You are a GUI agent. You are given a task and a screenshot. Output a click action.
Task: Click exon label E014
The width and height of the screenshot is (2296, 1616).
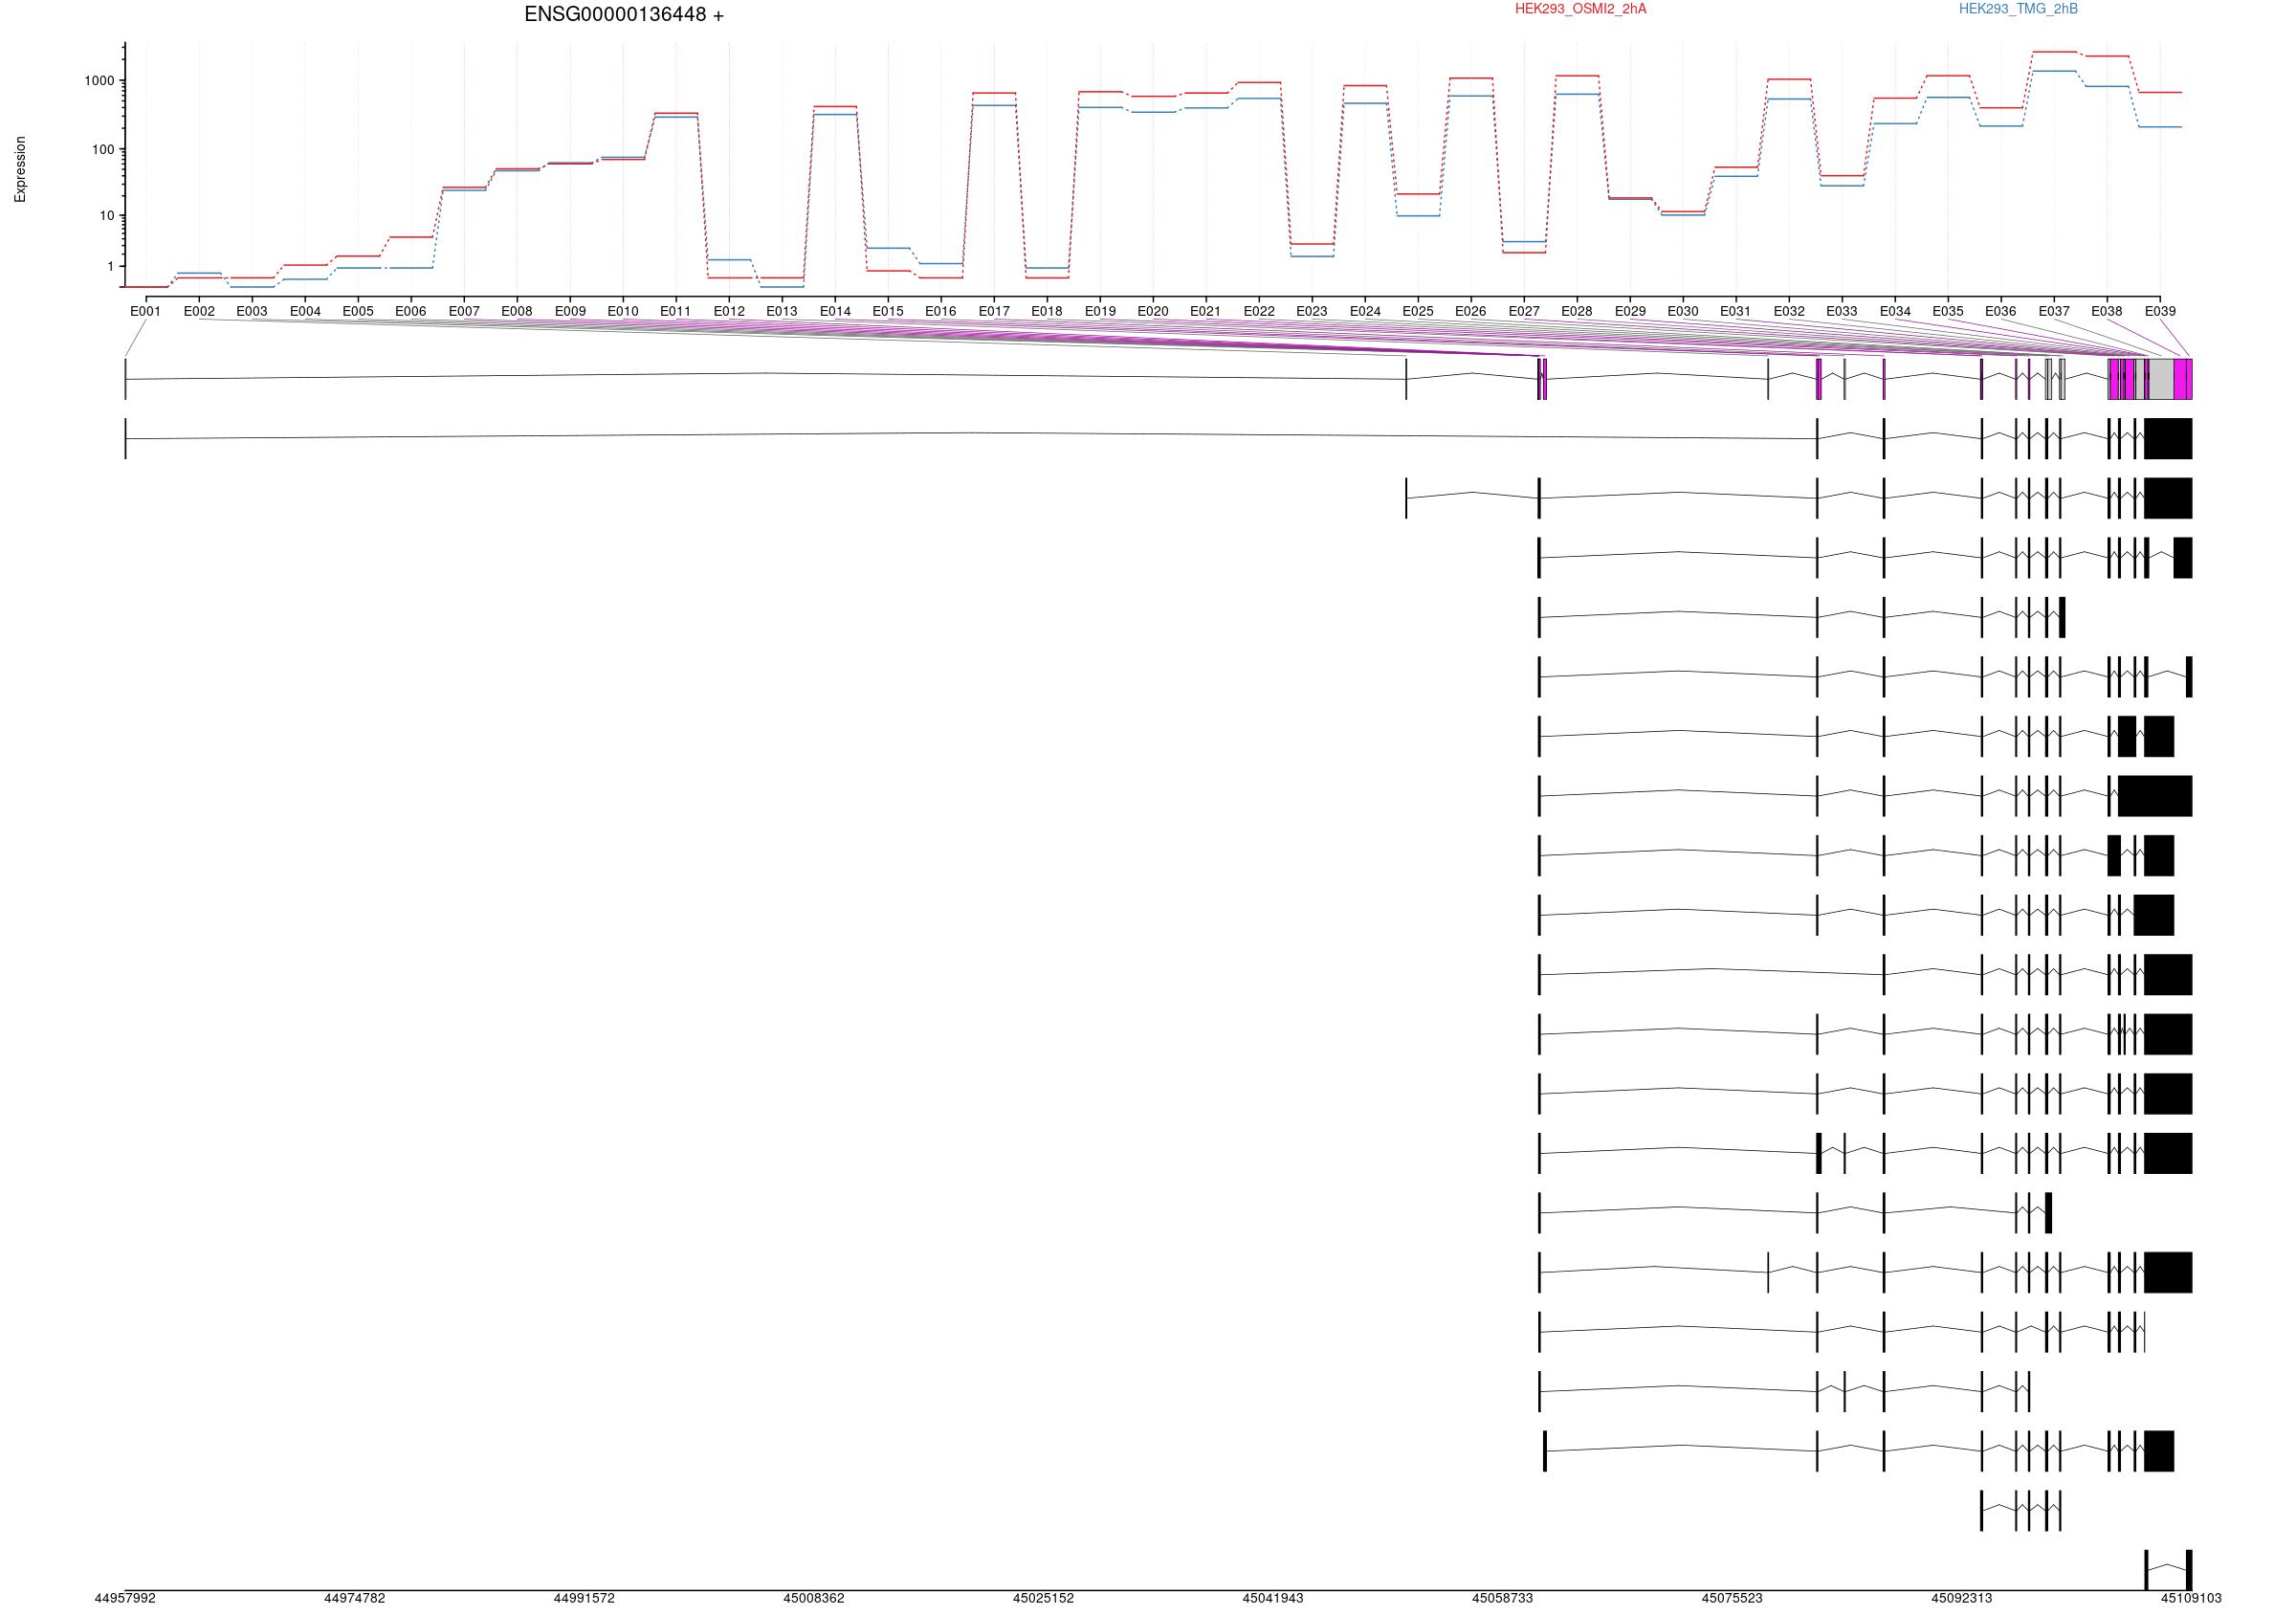coord(835,311)
